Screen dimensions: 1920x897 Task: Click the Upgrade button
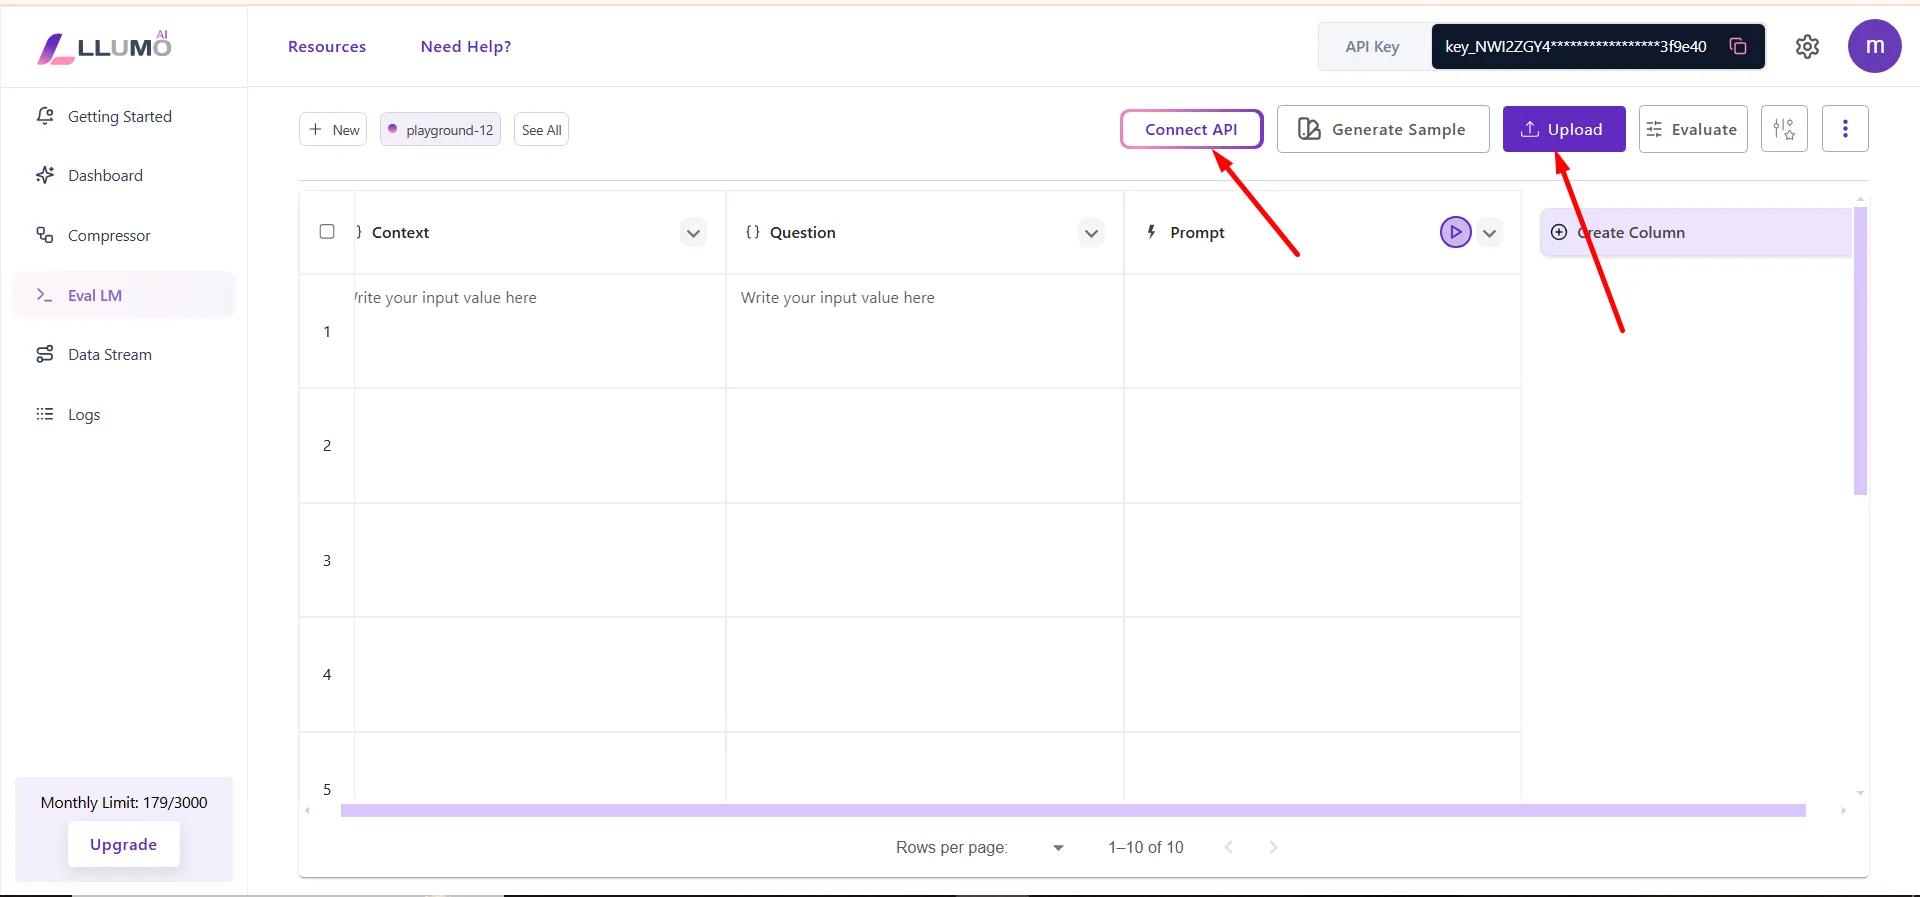[x=124, y=844]
